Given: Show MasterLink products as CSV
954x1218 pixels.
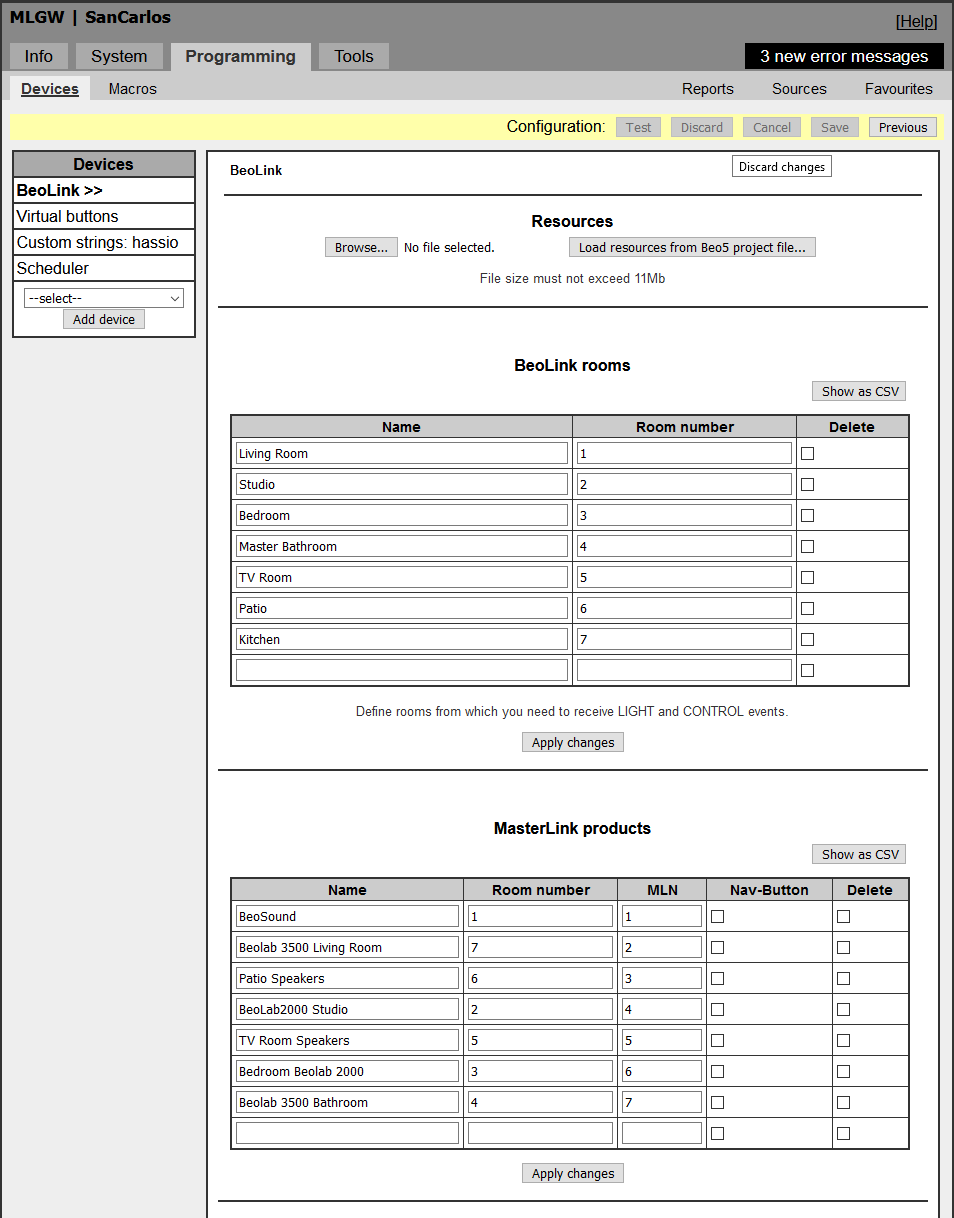Looking at the screenshot, I should click(x=859, y=854).
